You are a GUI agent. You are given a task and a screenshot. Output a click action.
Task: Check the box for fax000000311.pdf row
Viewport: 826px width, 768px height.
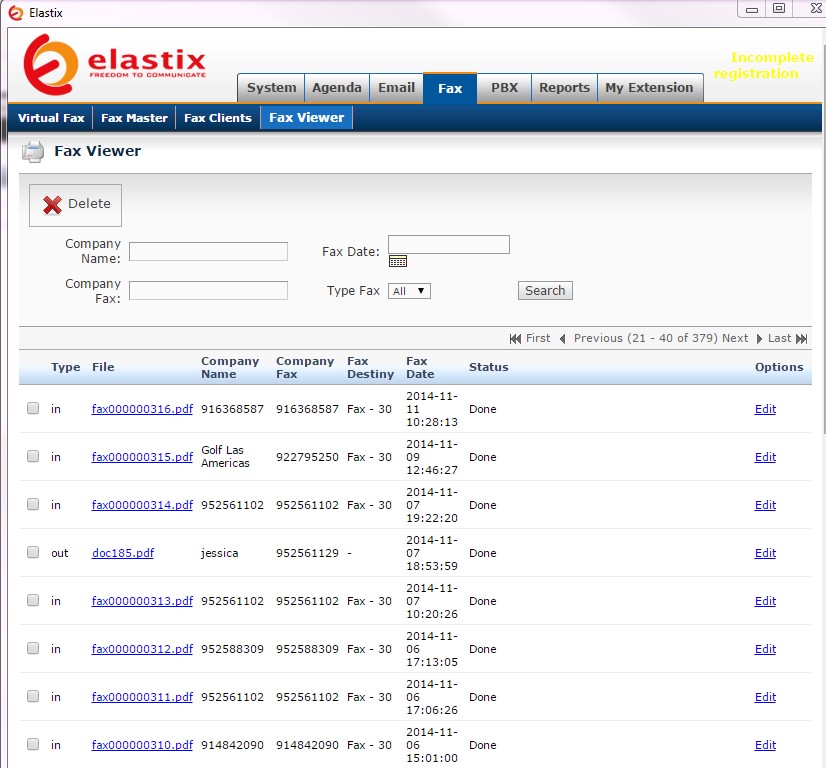point(33,696)
